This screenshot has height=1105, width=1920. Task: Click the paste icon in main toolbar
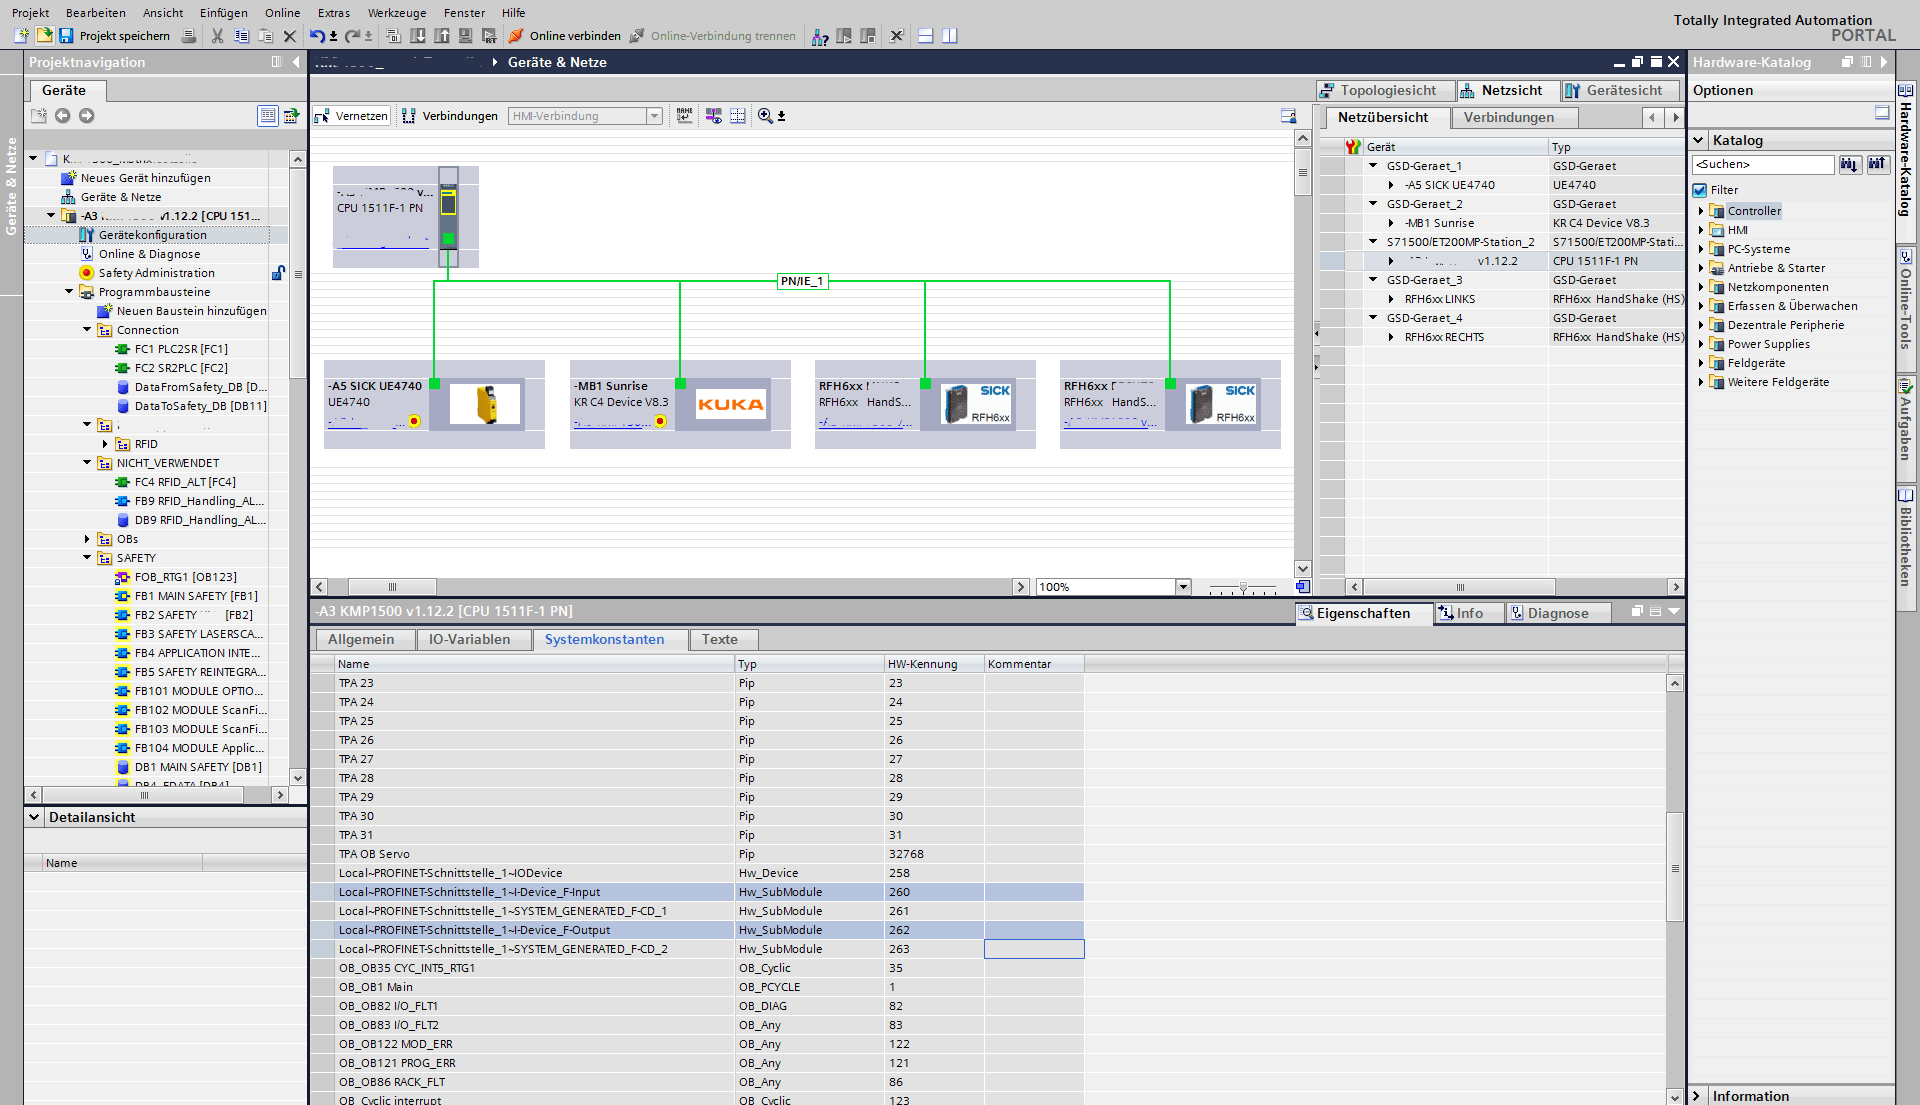[265, 36]
